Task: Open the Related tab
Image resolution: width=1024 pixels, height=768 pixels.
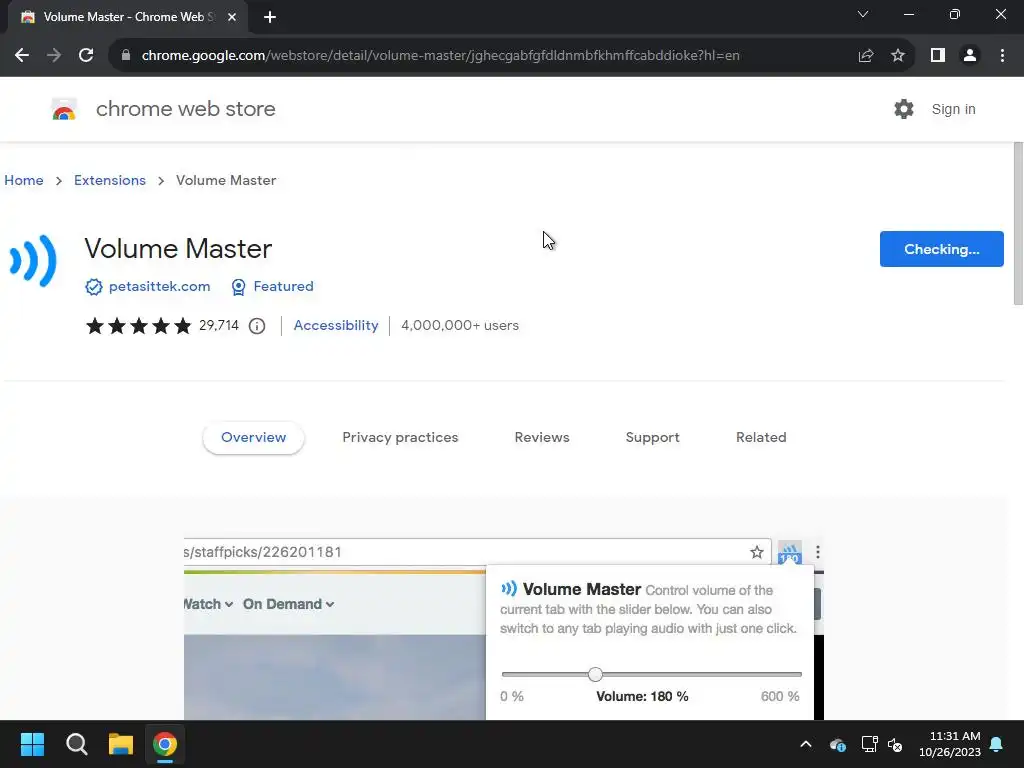Action: [x=761, y=438]
